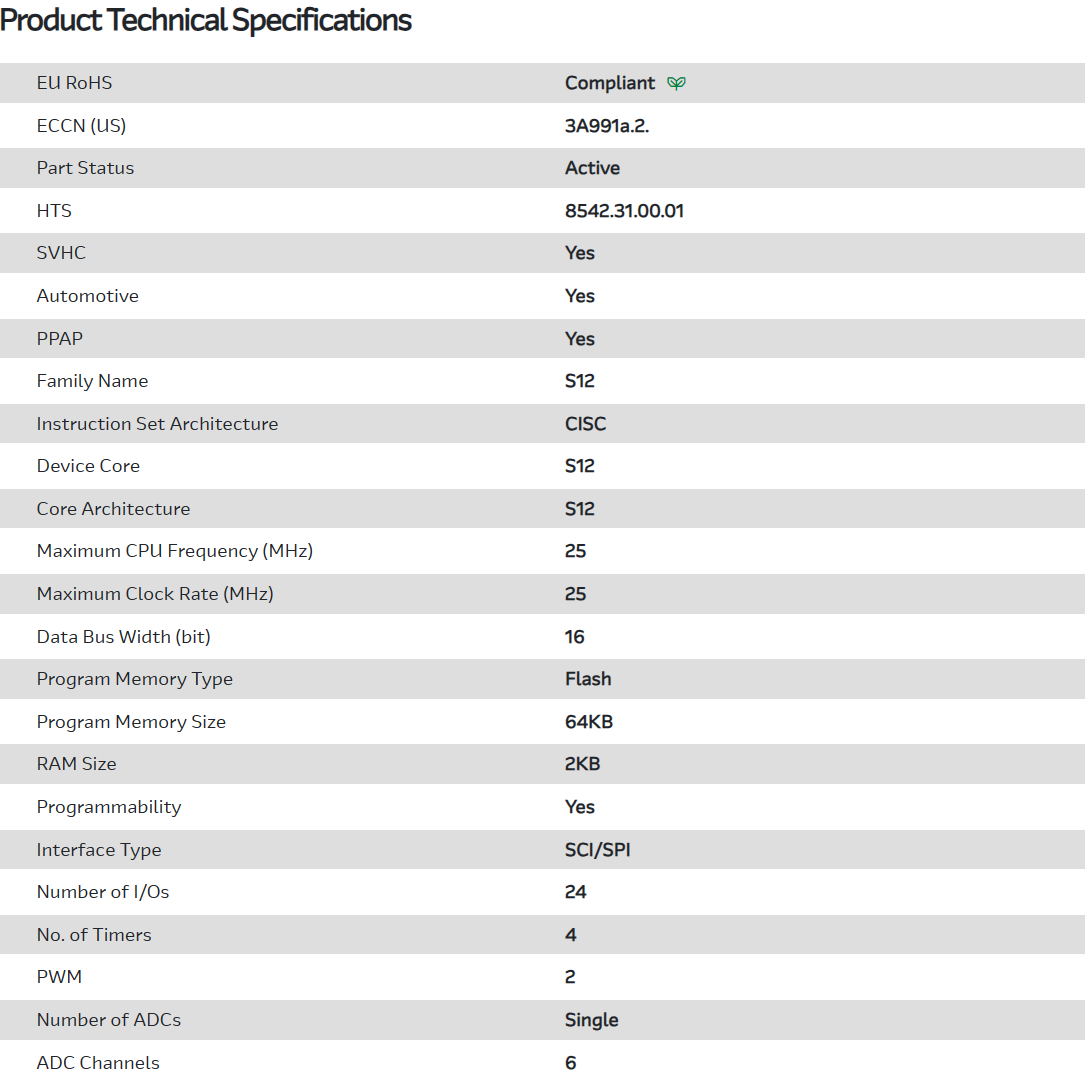The image size is (1085, 1079).
Task: Click the green leaf icon beside Compliant
Action: pyautogui.click(x=676, y=83)
